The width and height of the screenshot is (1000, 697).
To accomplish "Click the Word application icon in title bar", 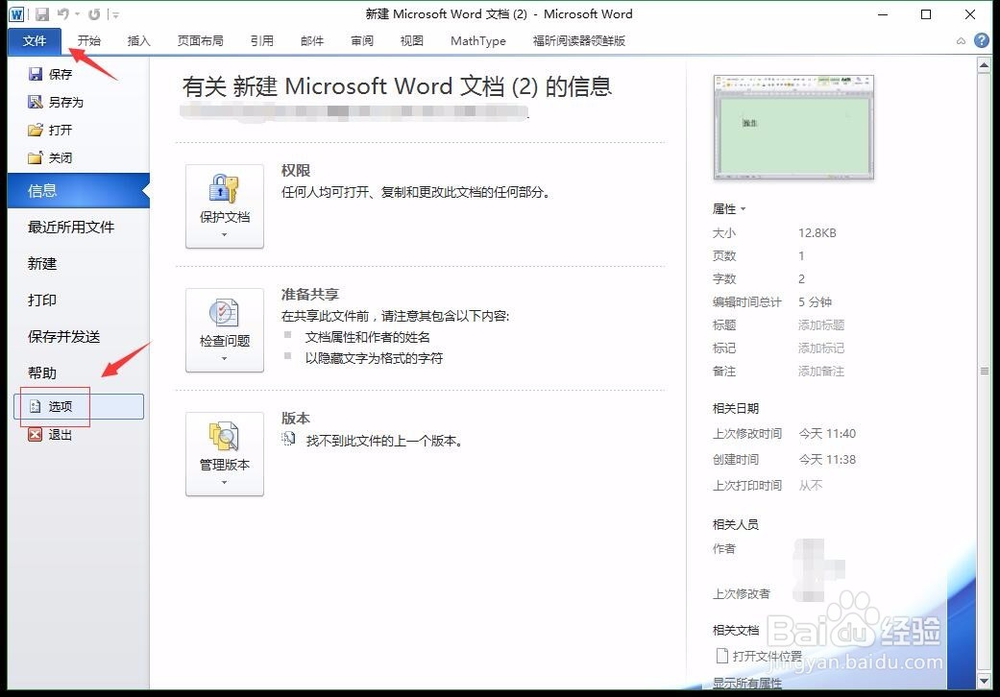I will 16,14.
